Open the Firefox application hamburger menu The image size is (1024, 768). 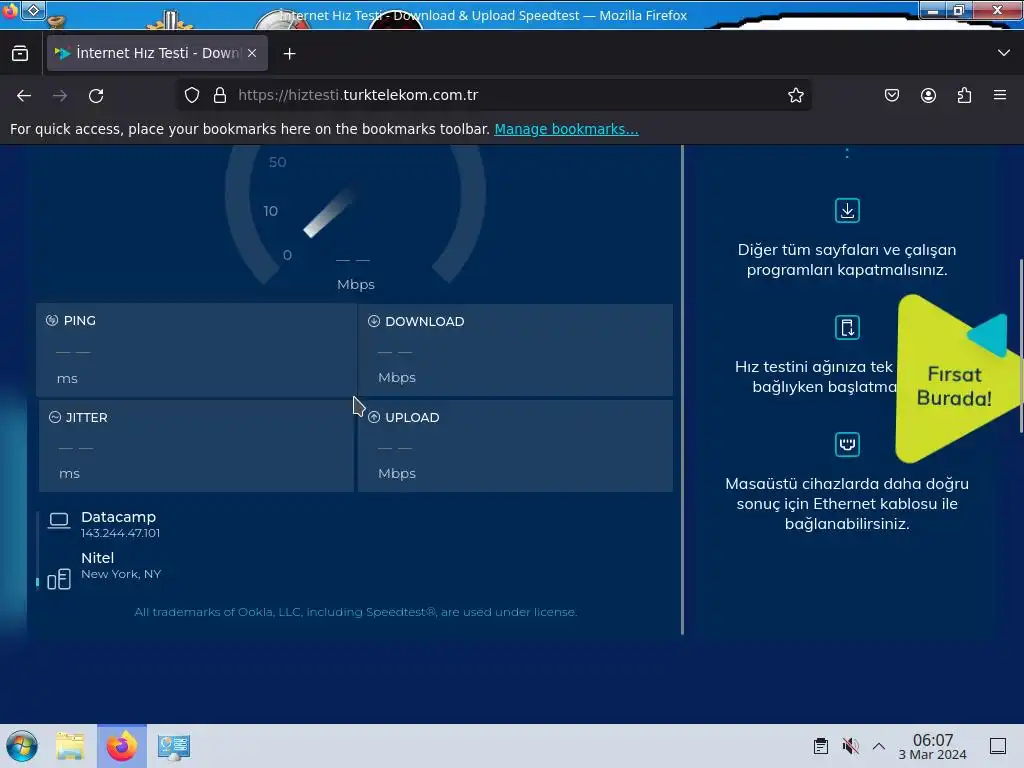[x=1000, y=95]
